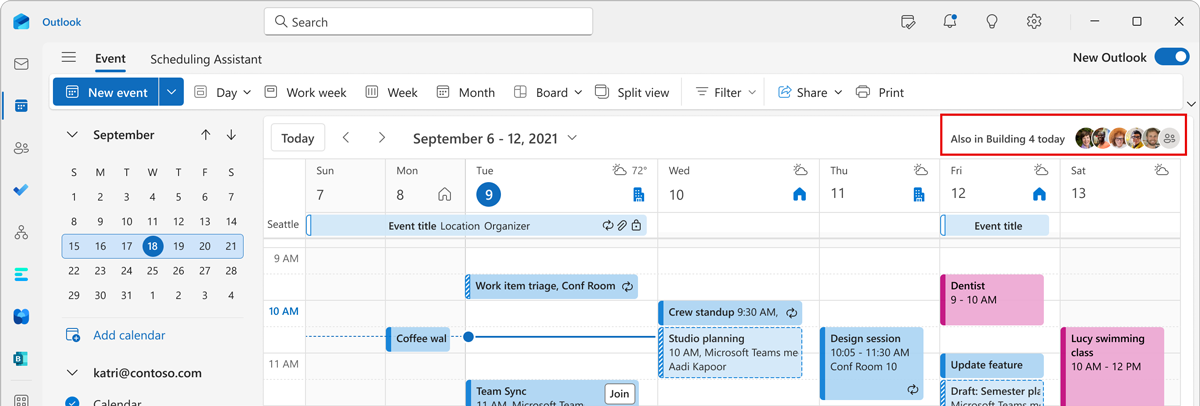Click the lightbulb tips icon

tap(992, 22)
